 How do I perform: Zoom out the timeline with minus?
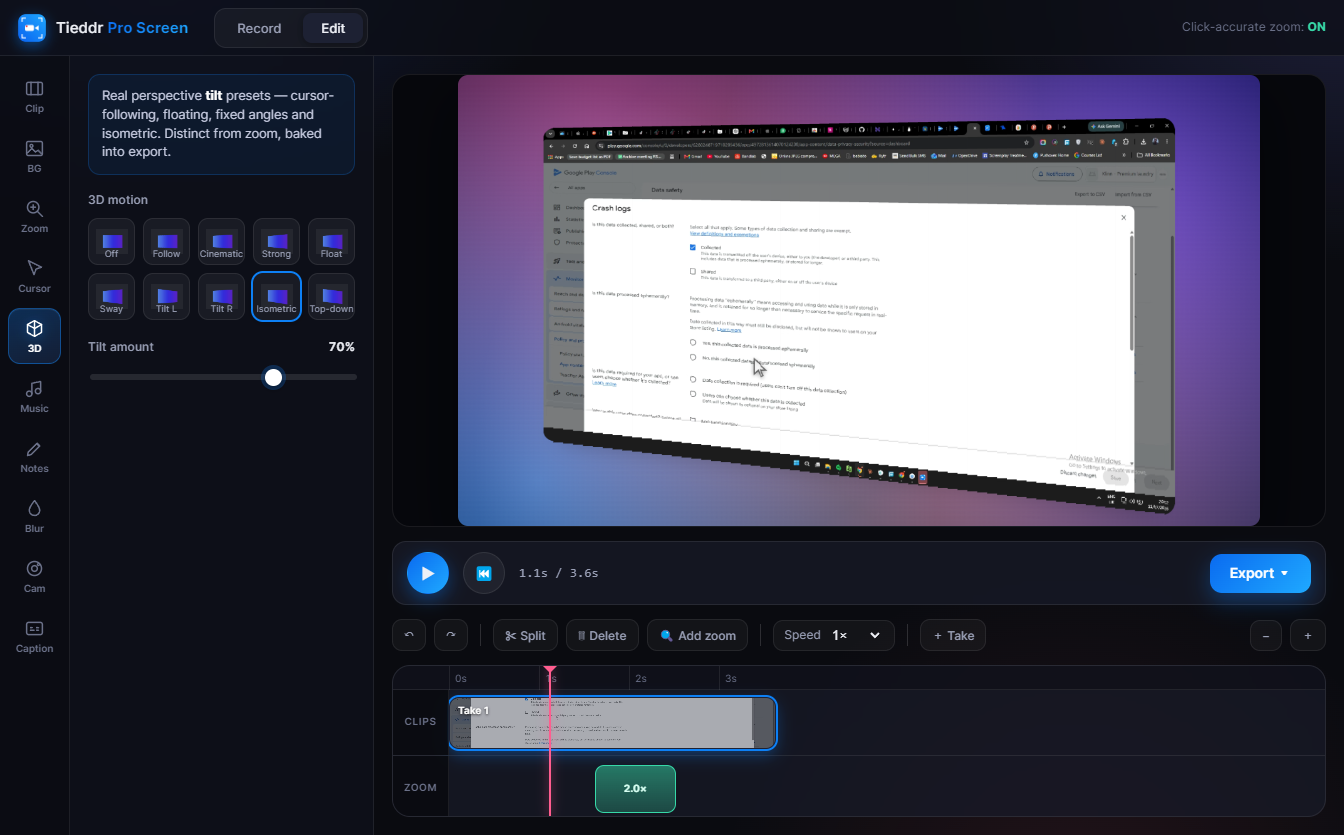1266,635
